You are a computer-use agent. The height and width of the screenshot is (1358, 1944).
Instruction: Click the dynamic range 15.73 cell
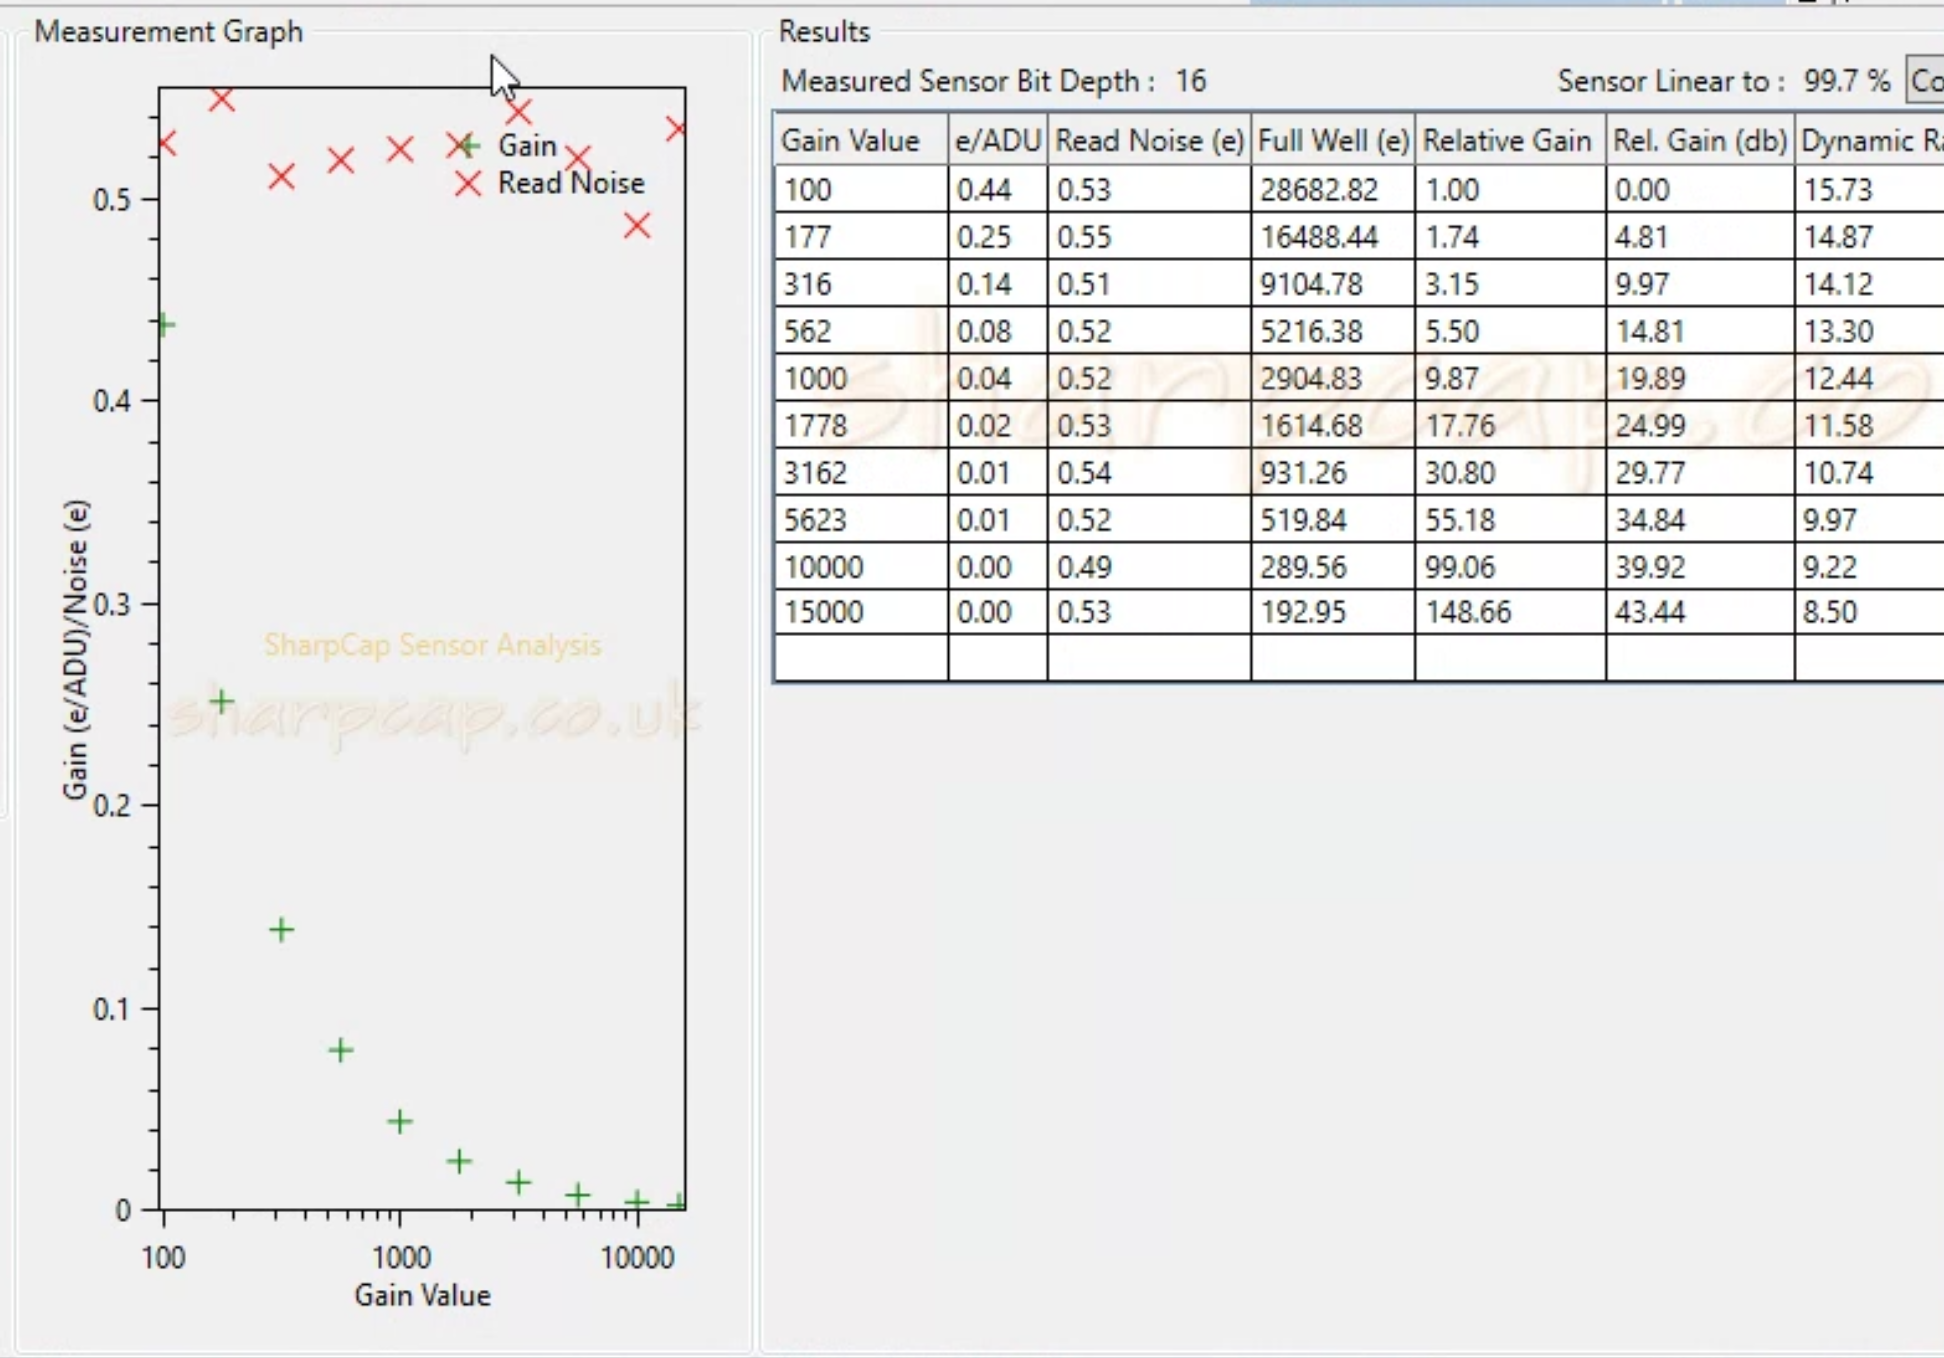[x=1869, y=189]
